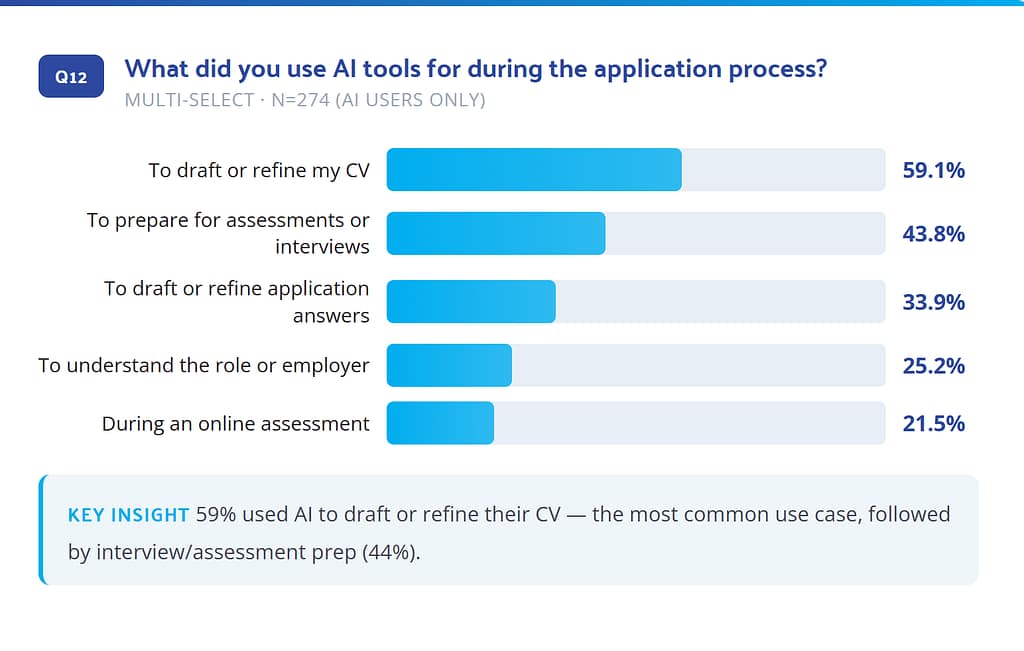Click the filled bar for application answers

[x=470, y=301]
